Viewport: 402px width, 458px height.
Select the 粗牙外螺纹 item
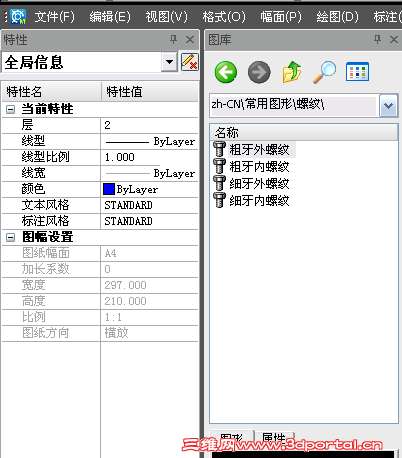coord(259,150)
